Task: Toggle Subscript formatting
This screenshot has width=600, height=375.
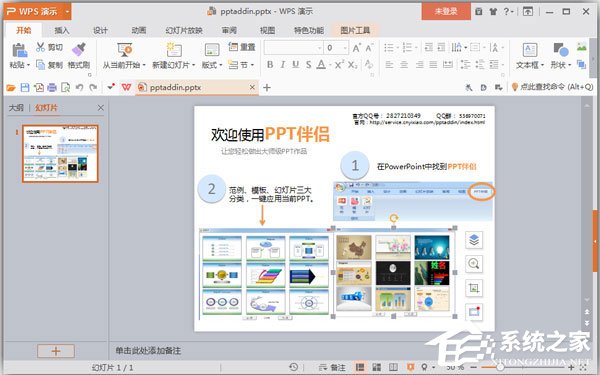Action: click(352, 65)
